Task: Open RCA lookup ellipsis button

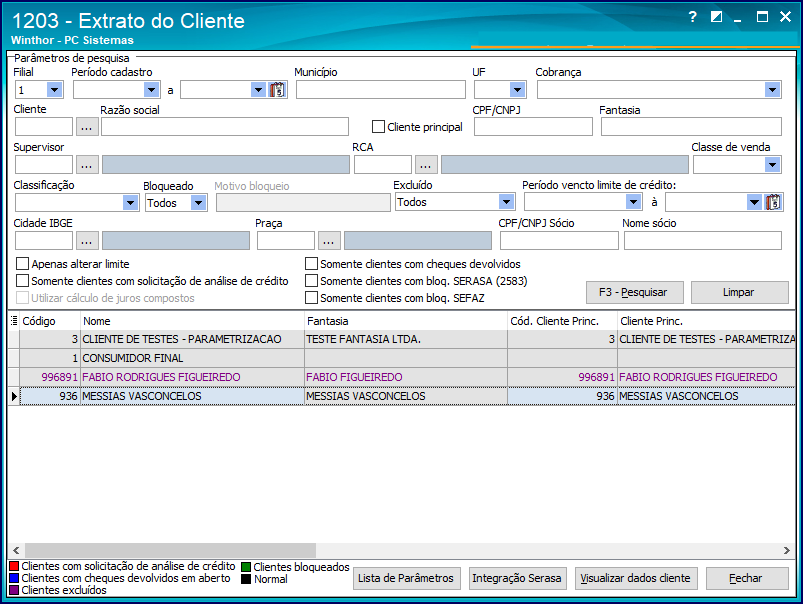Action: click(x=426, y=165)
